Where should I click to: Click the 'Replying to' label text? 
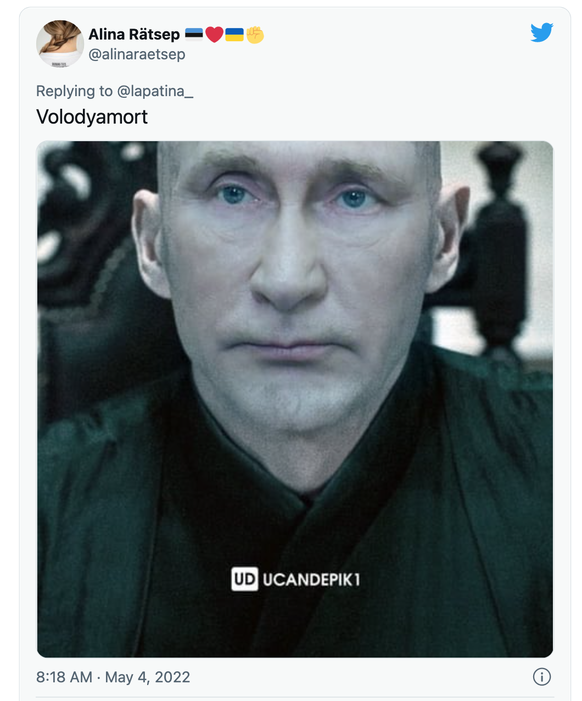(x=74, y=91)
